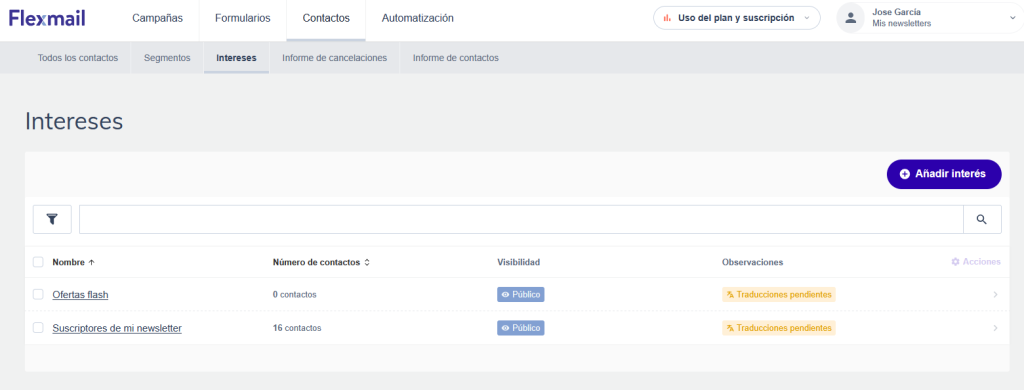The height and width of the screenshot is (390, 1024).
Task: Click the "0 contactos" cell
Action: tap(295, 295)
